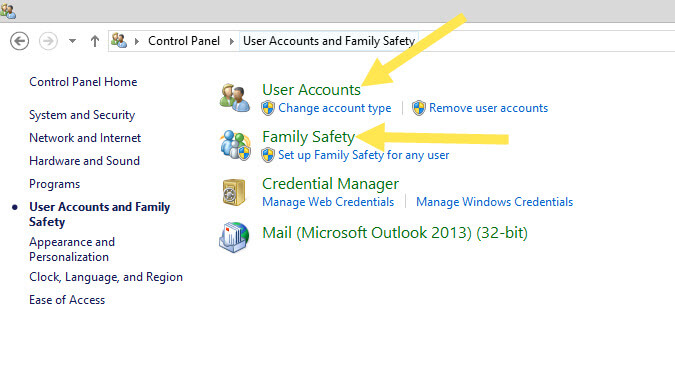
Task: Click the User Accounts people icon
Action: pyautogui.click(x=235, y=98)
